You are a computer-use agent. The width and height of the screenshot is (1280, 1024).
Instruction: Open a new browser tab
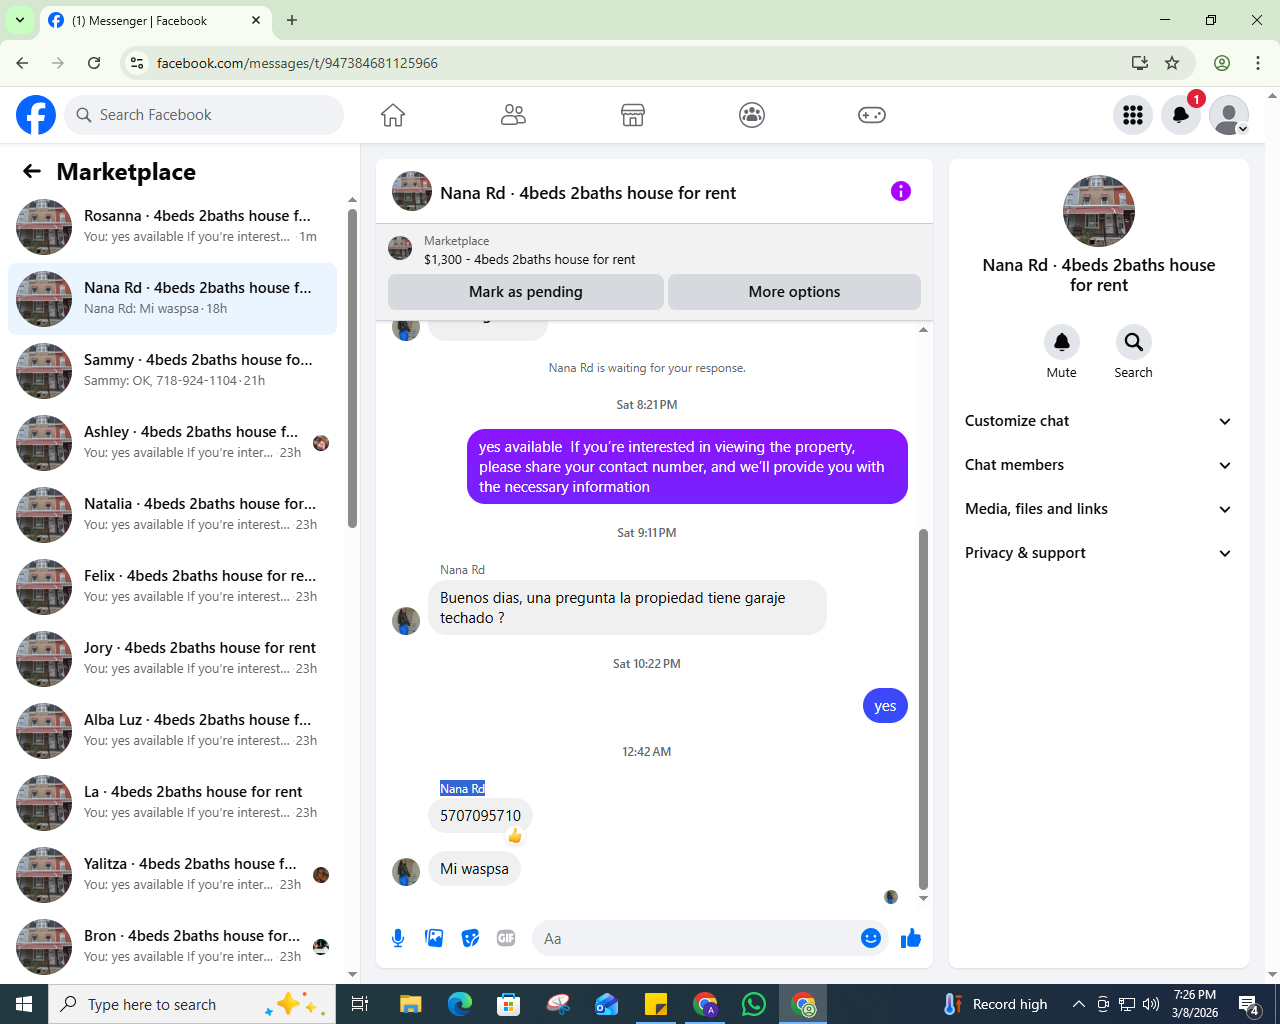tap(292, 20)
